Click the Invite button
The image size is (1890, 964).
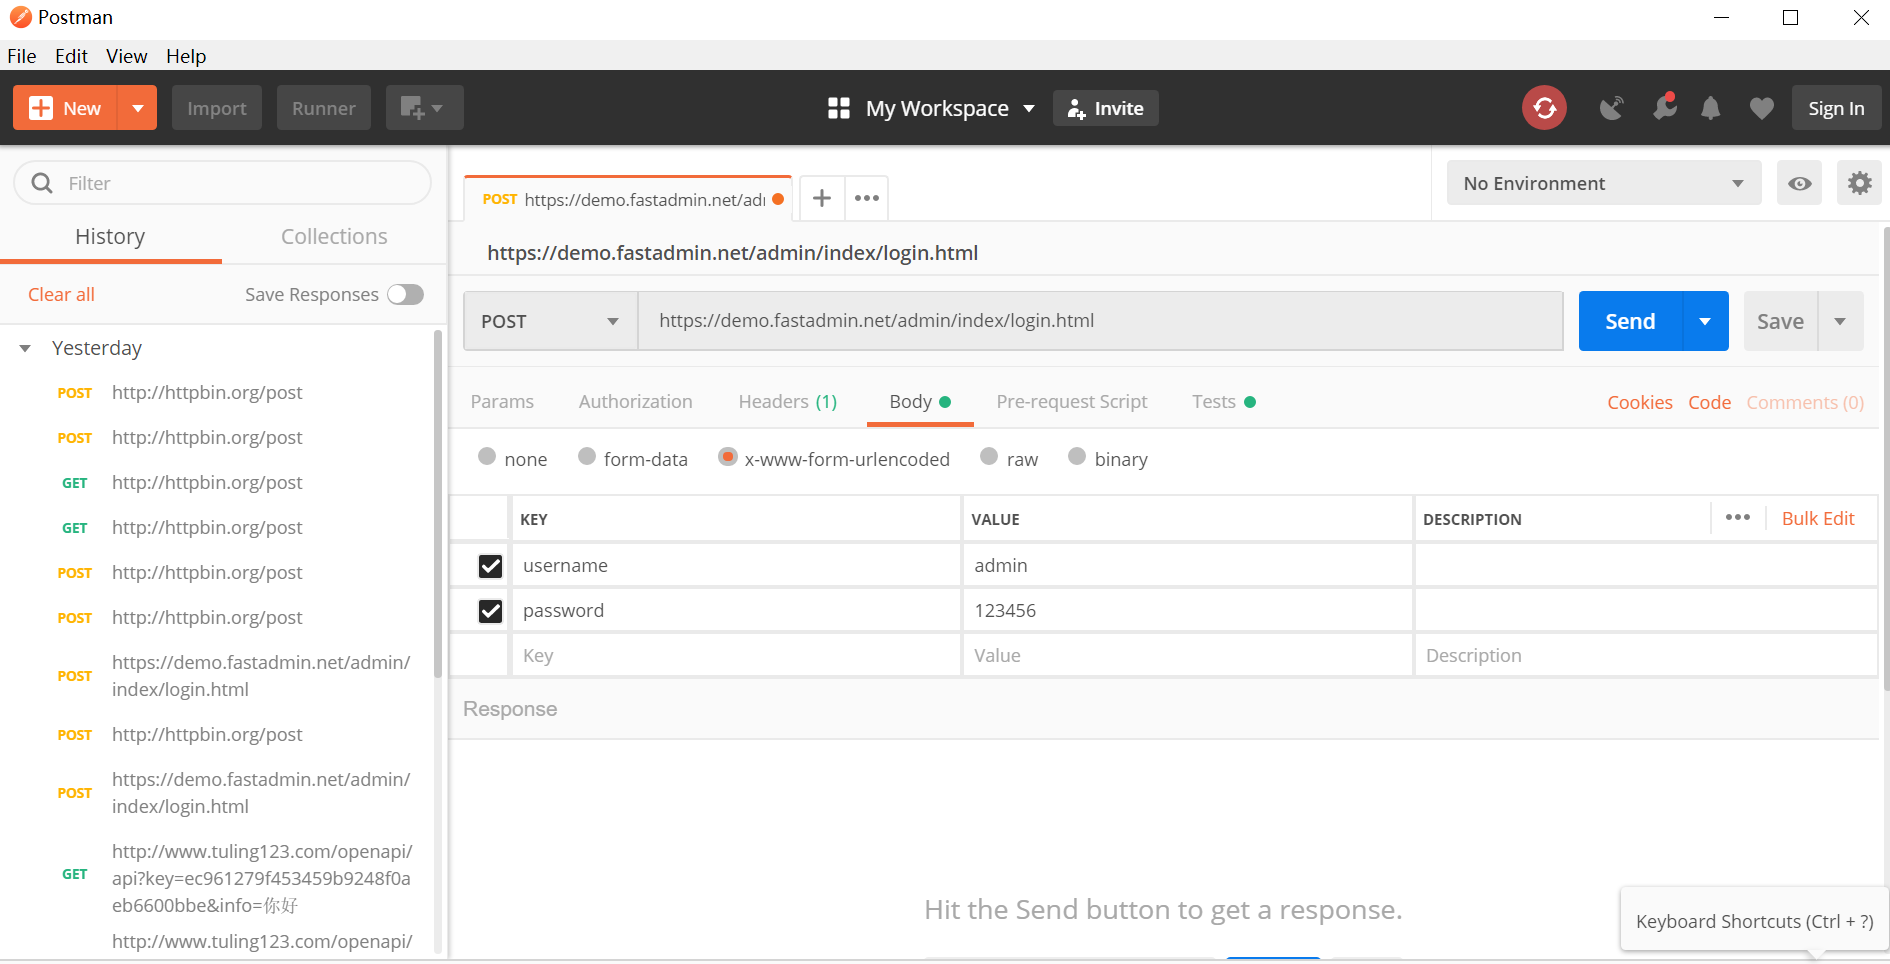pyautogui.click(x=1105, y=108)
